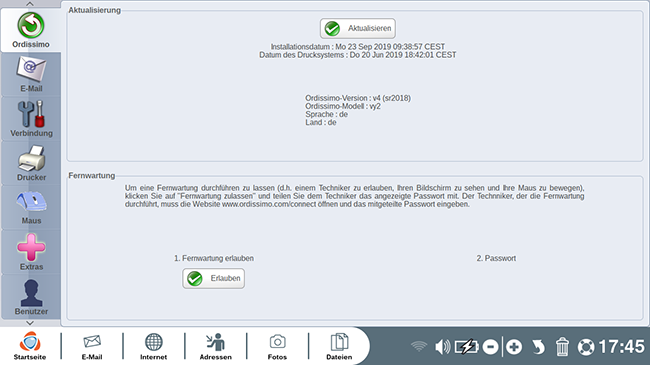Select the Verbindung tools icon
The height and width of the screenshot is (365, 650).
pos(31,119)
